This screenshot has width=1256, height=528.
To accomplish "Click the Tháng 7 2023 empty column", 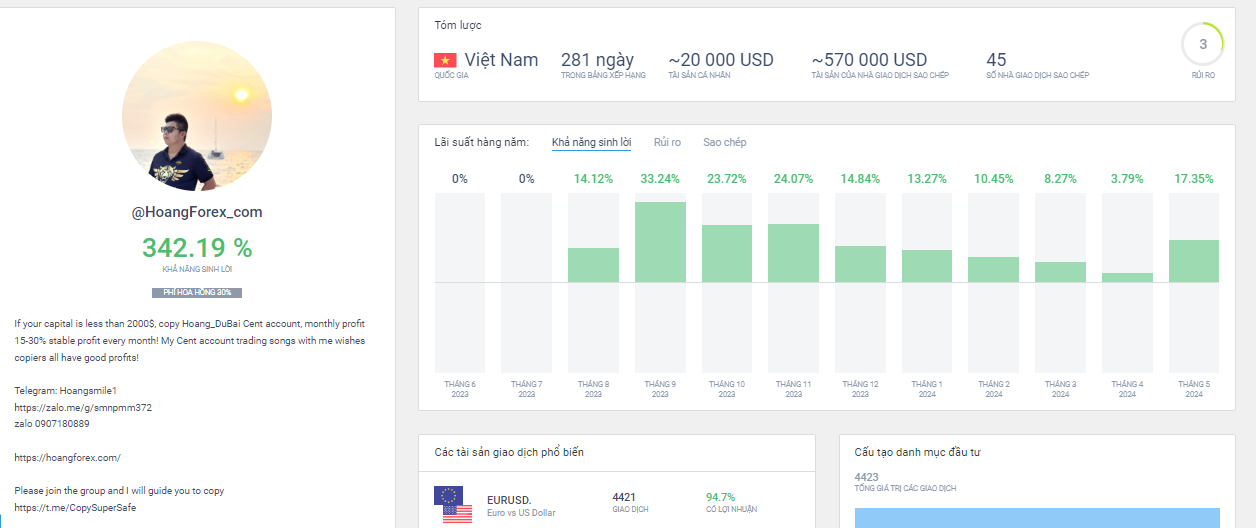I will 526,282.
